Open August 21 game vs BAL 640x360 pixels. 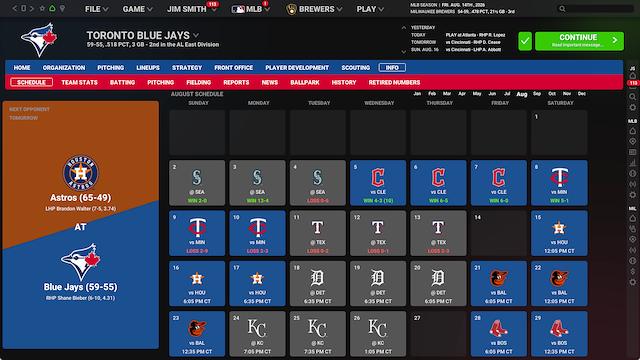pos(498,283)
